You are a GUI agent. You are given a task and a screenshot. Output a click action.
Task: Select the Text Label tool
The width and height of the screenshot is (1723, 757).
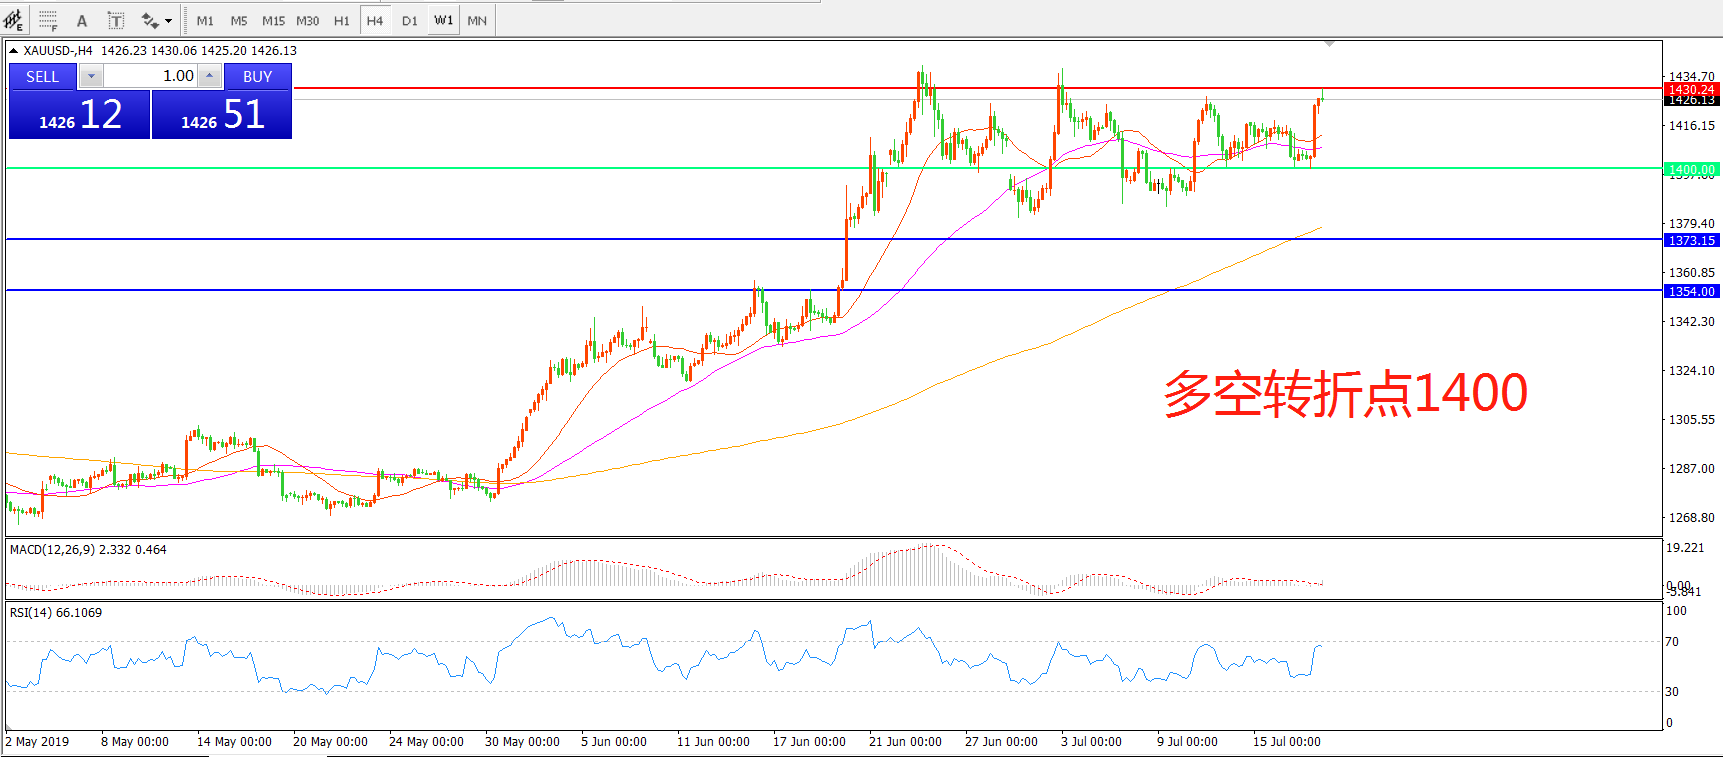point(116,21)
